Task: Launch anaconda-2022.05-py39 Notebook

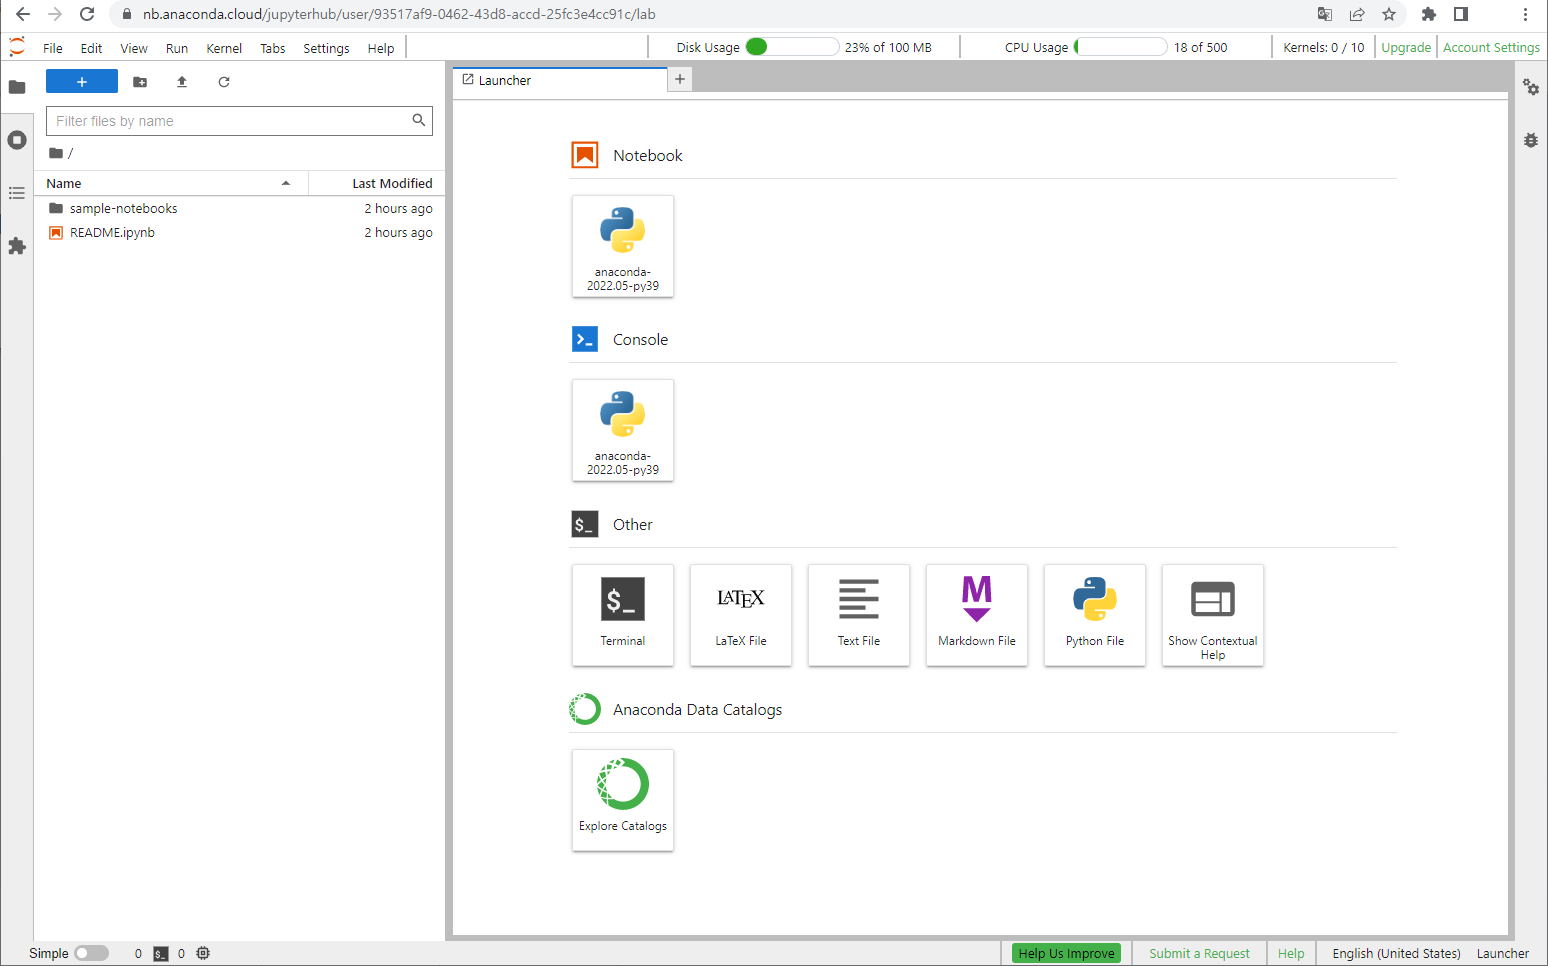Action: (623, 246)
